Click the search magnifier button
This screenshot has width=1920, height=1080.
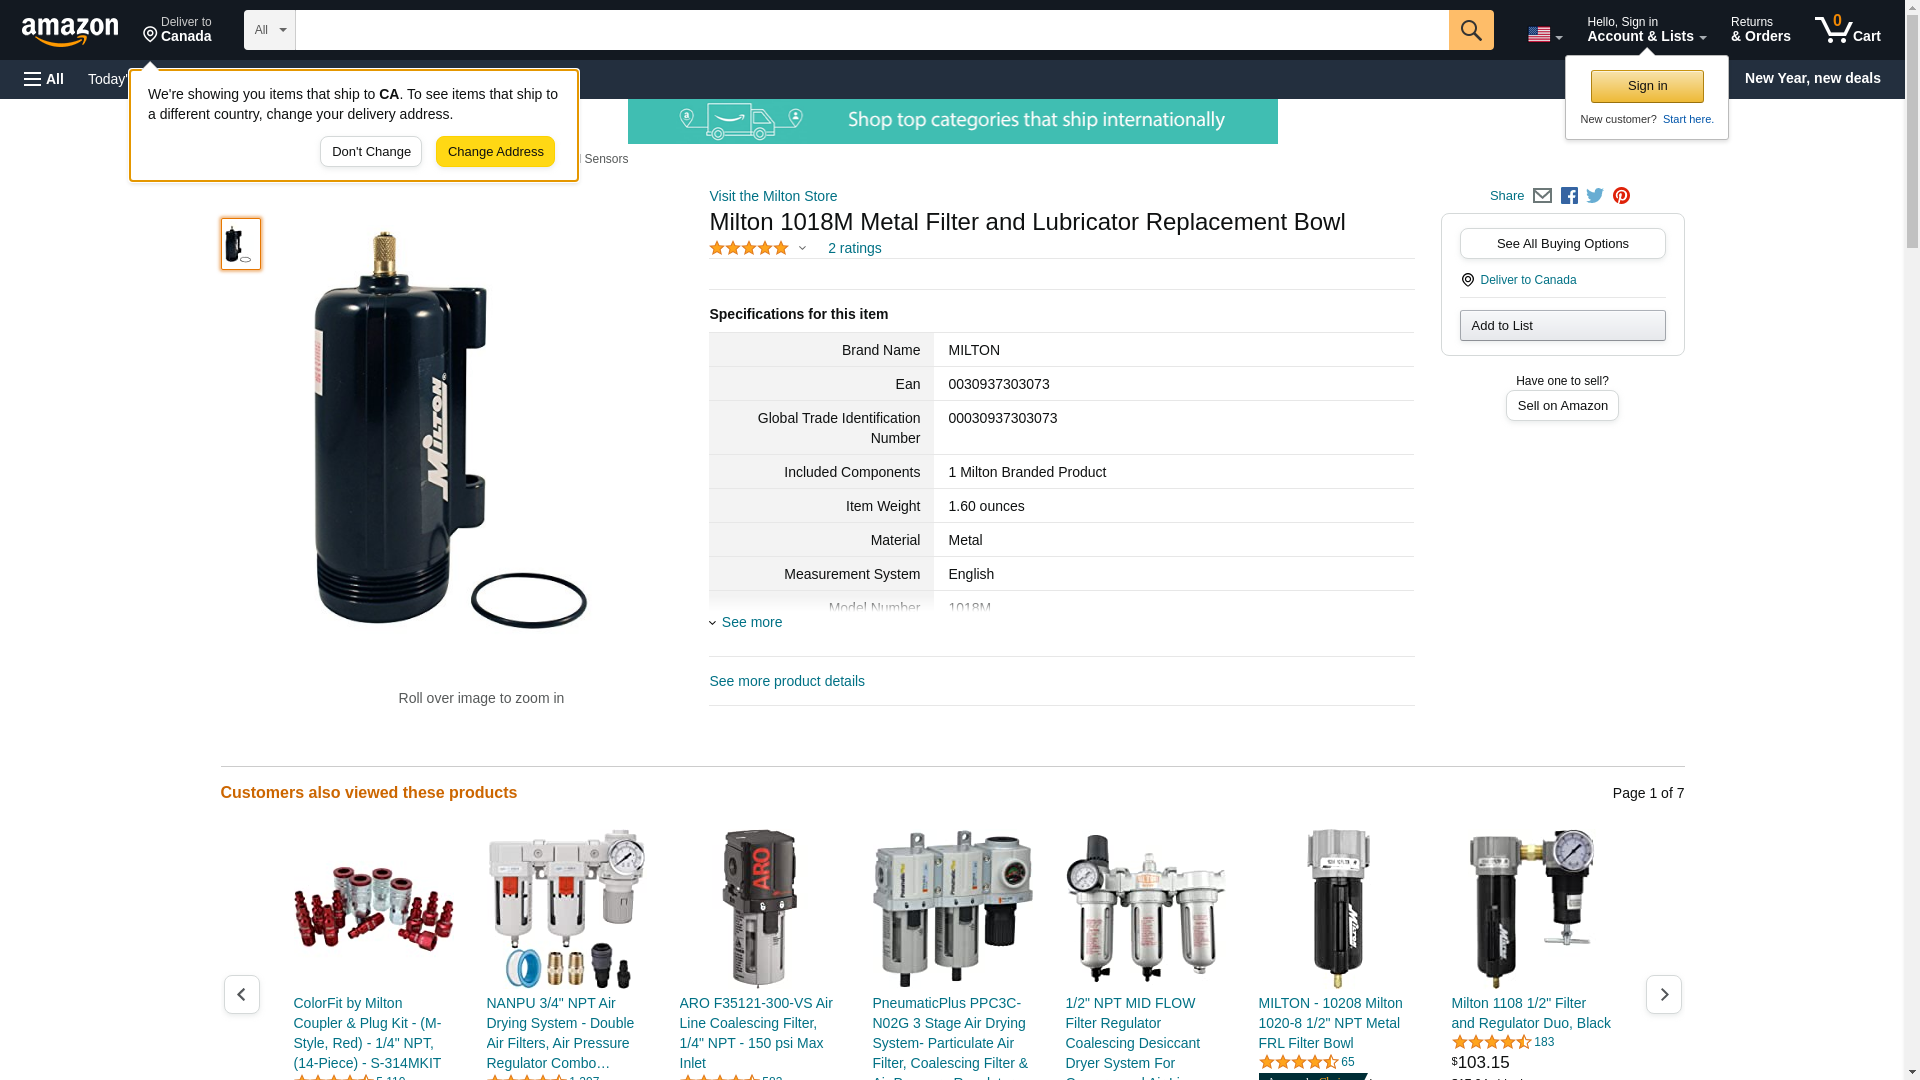1470,30
